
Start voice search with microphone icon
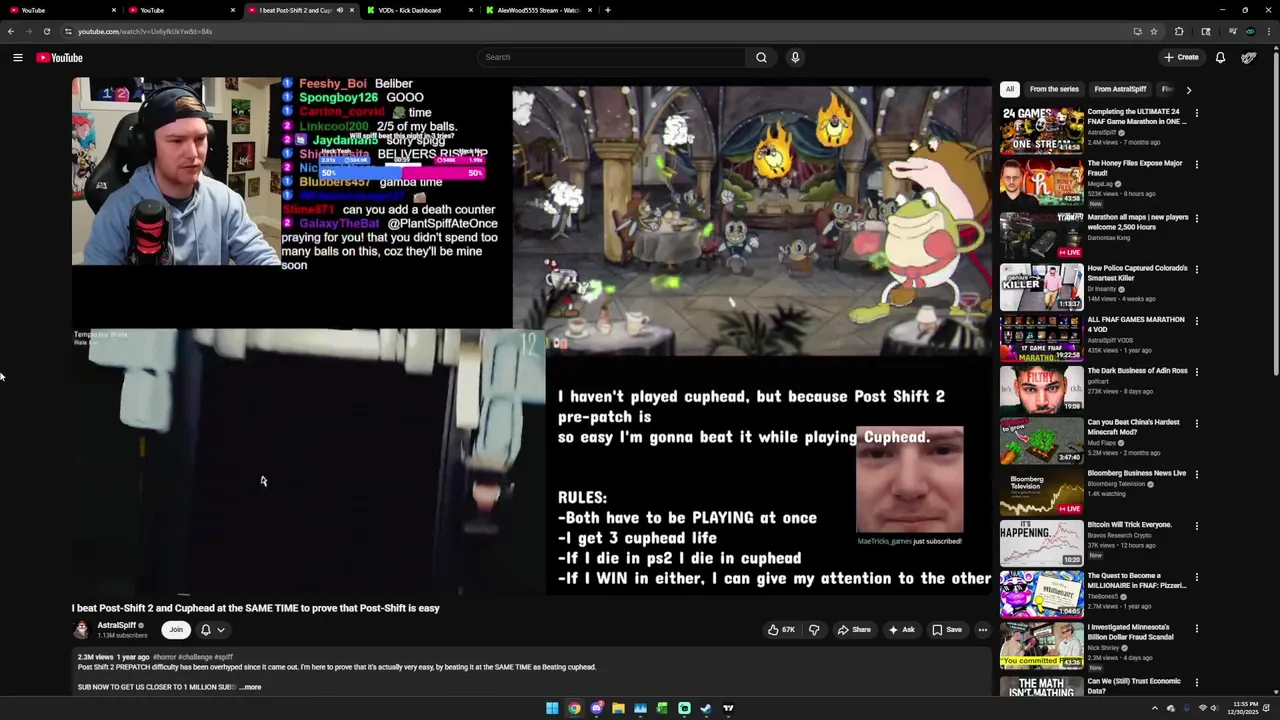(795, 57)
